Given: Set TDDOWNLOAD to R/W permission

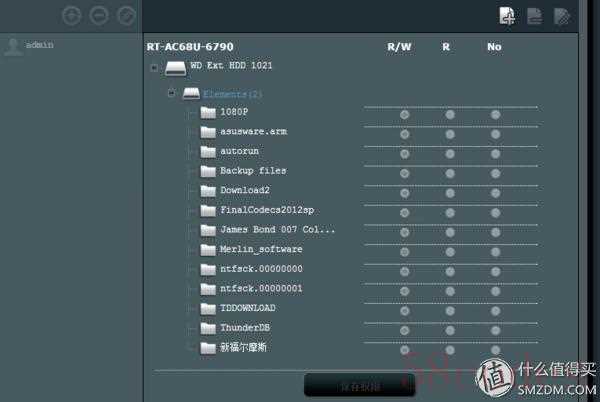Looking at the screenshot, I should tap(404, 311).
